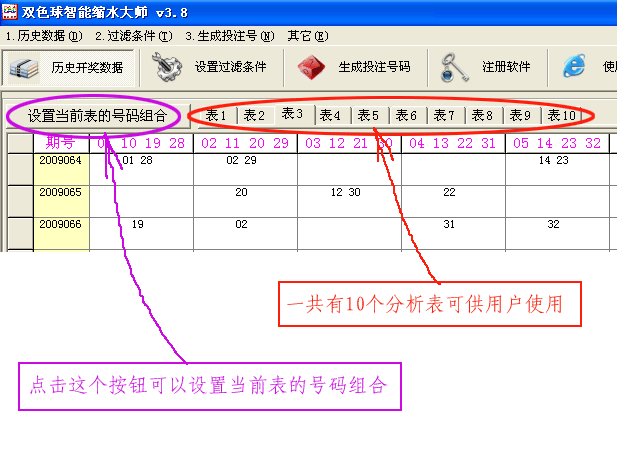Select the 表3 tab
The image size is (617, 460).
292,114
